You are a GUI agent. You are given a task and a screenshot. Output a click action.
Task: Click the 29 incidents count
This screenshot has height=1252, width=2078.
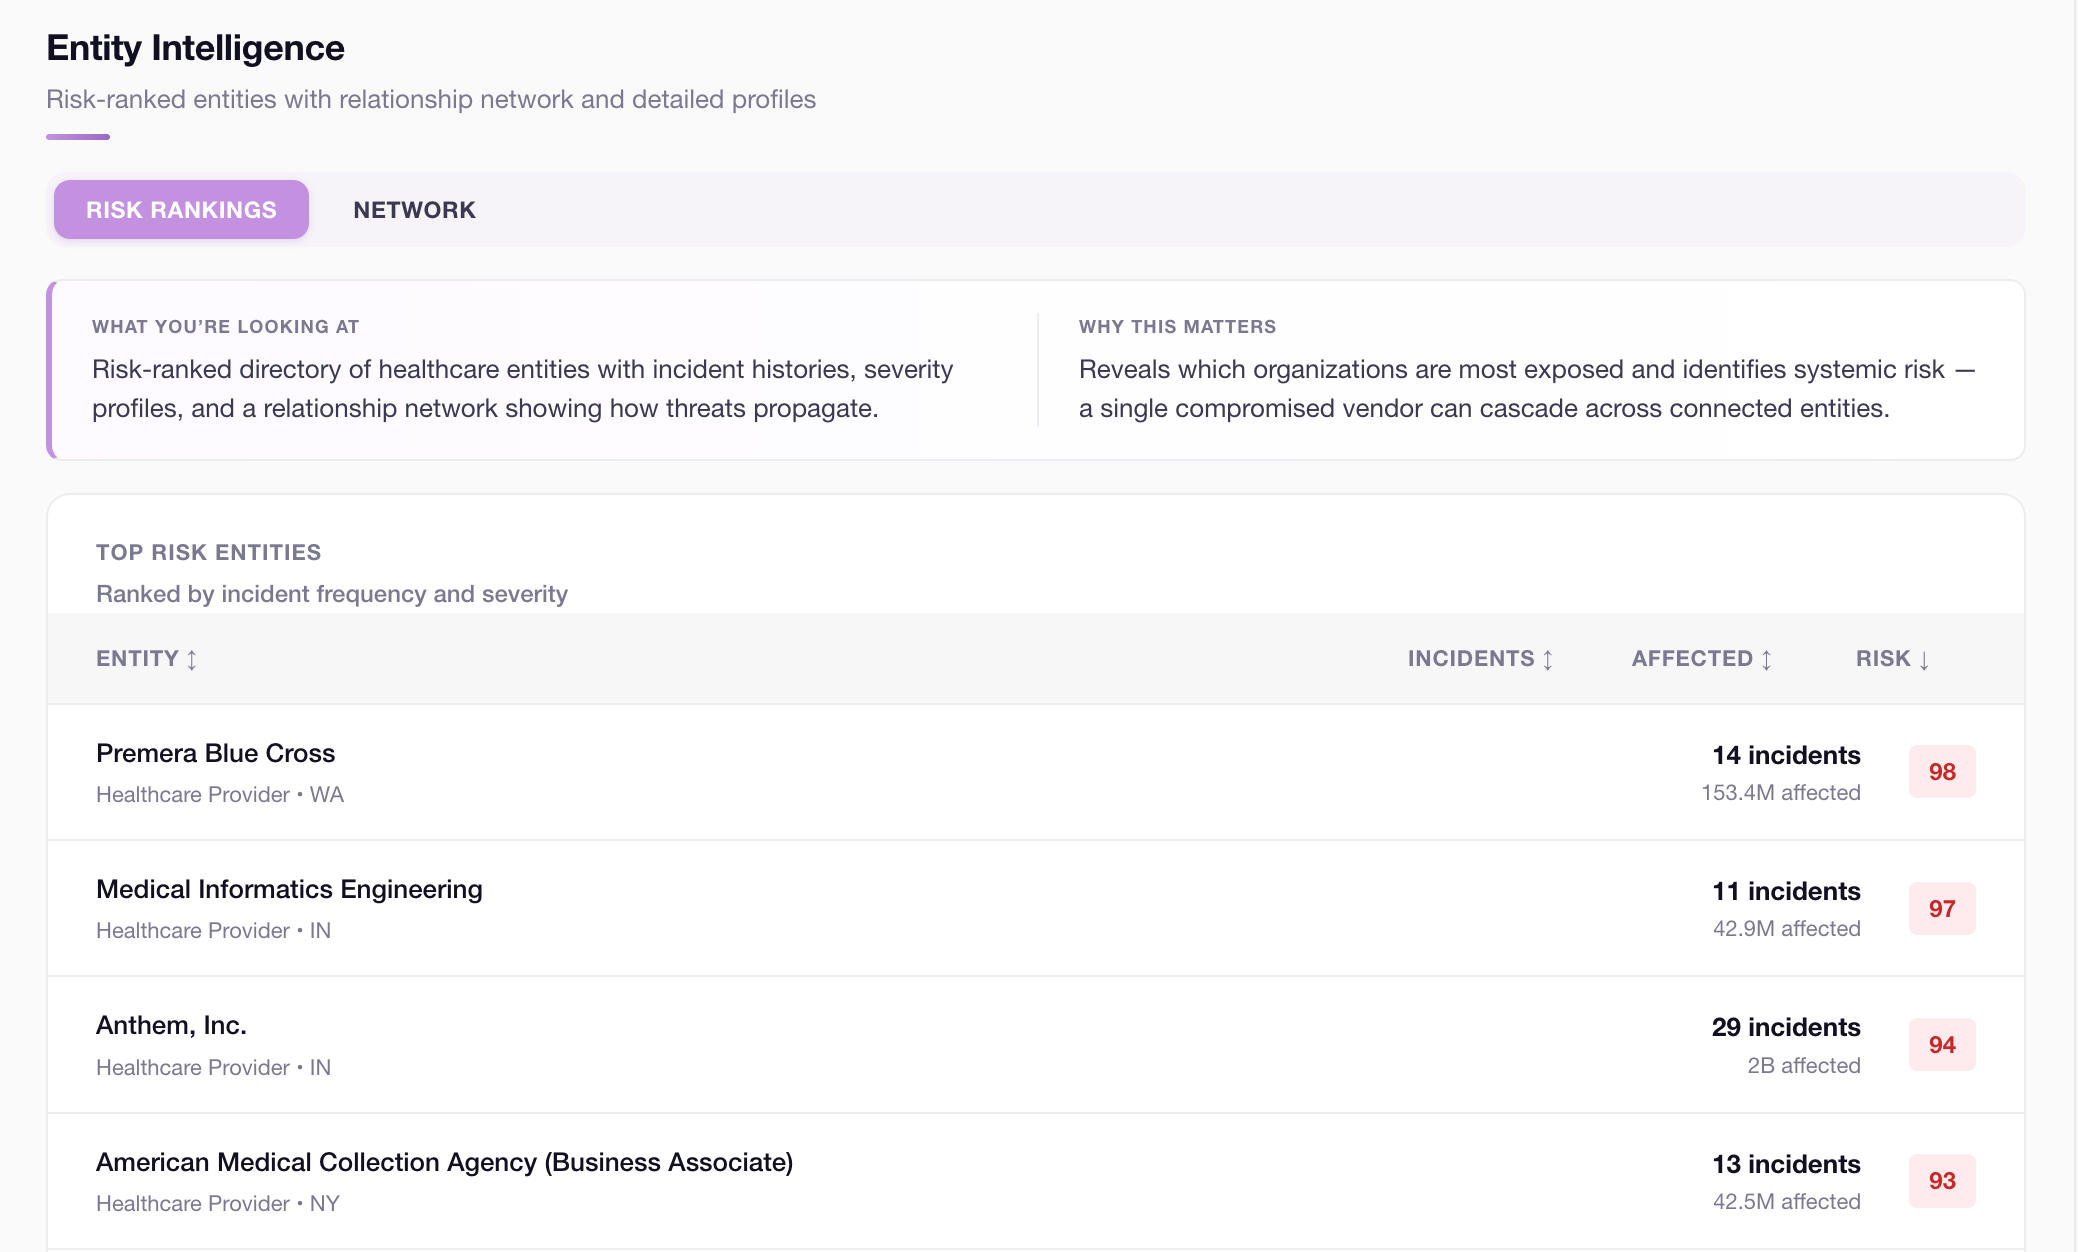pyautogui.click(x=1785, y=1027)
